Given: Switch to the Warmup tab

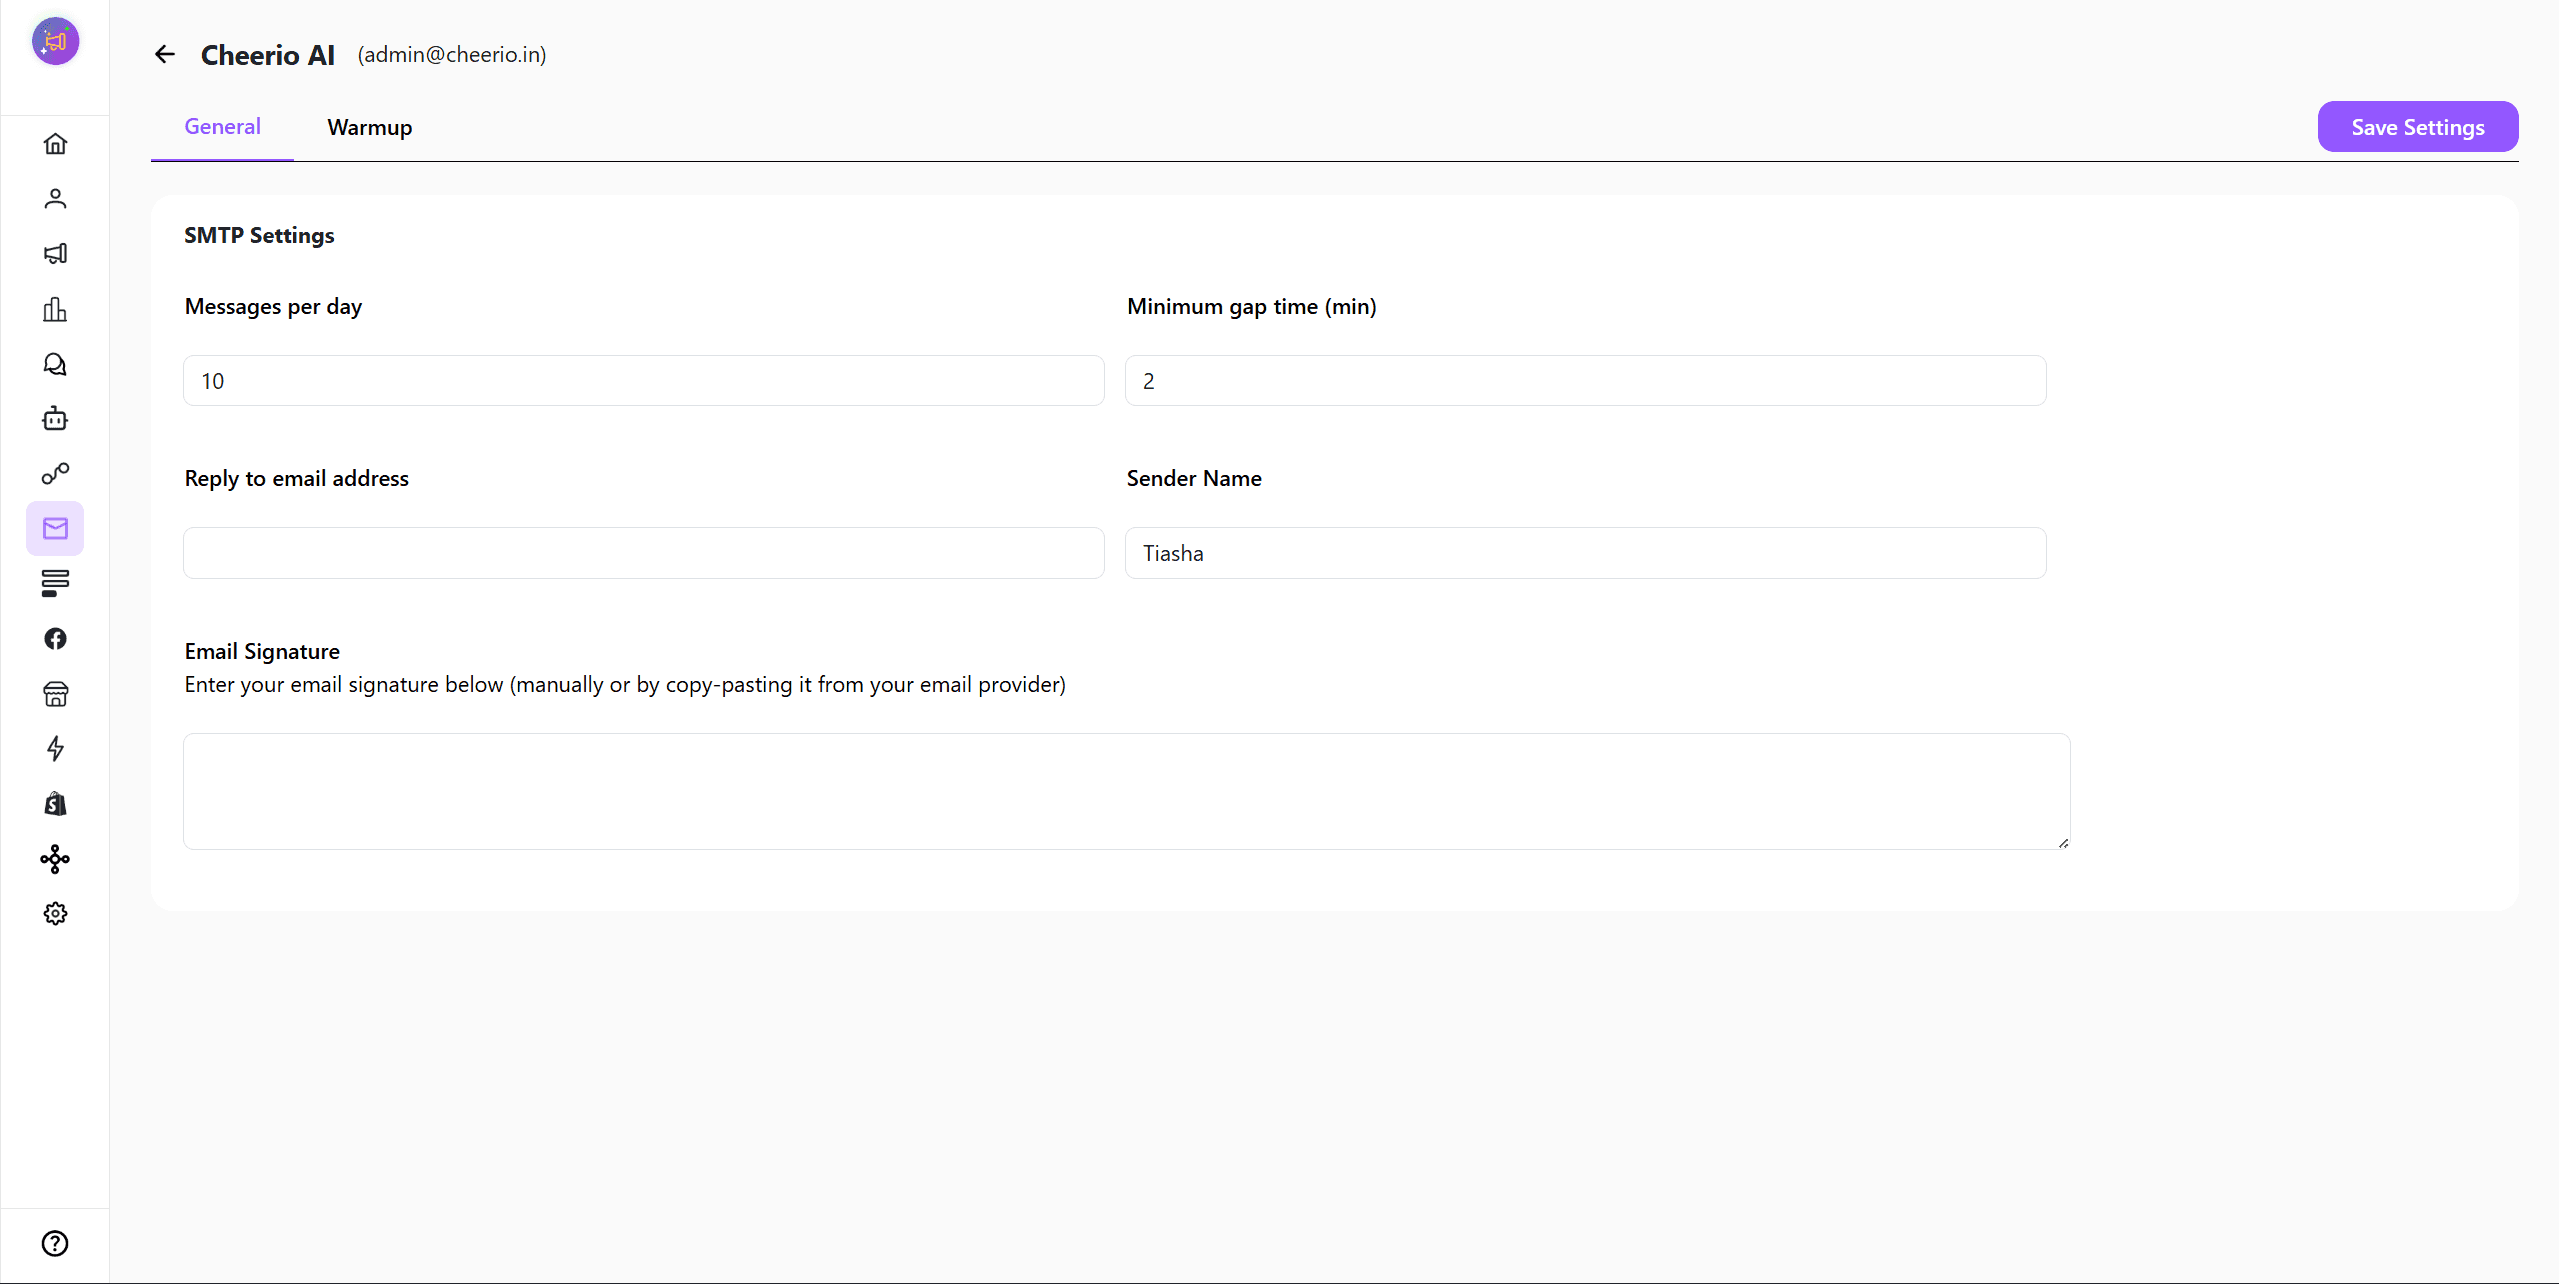Looking at the screenshot, I should 369,127.
